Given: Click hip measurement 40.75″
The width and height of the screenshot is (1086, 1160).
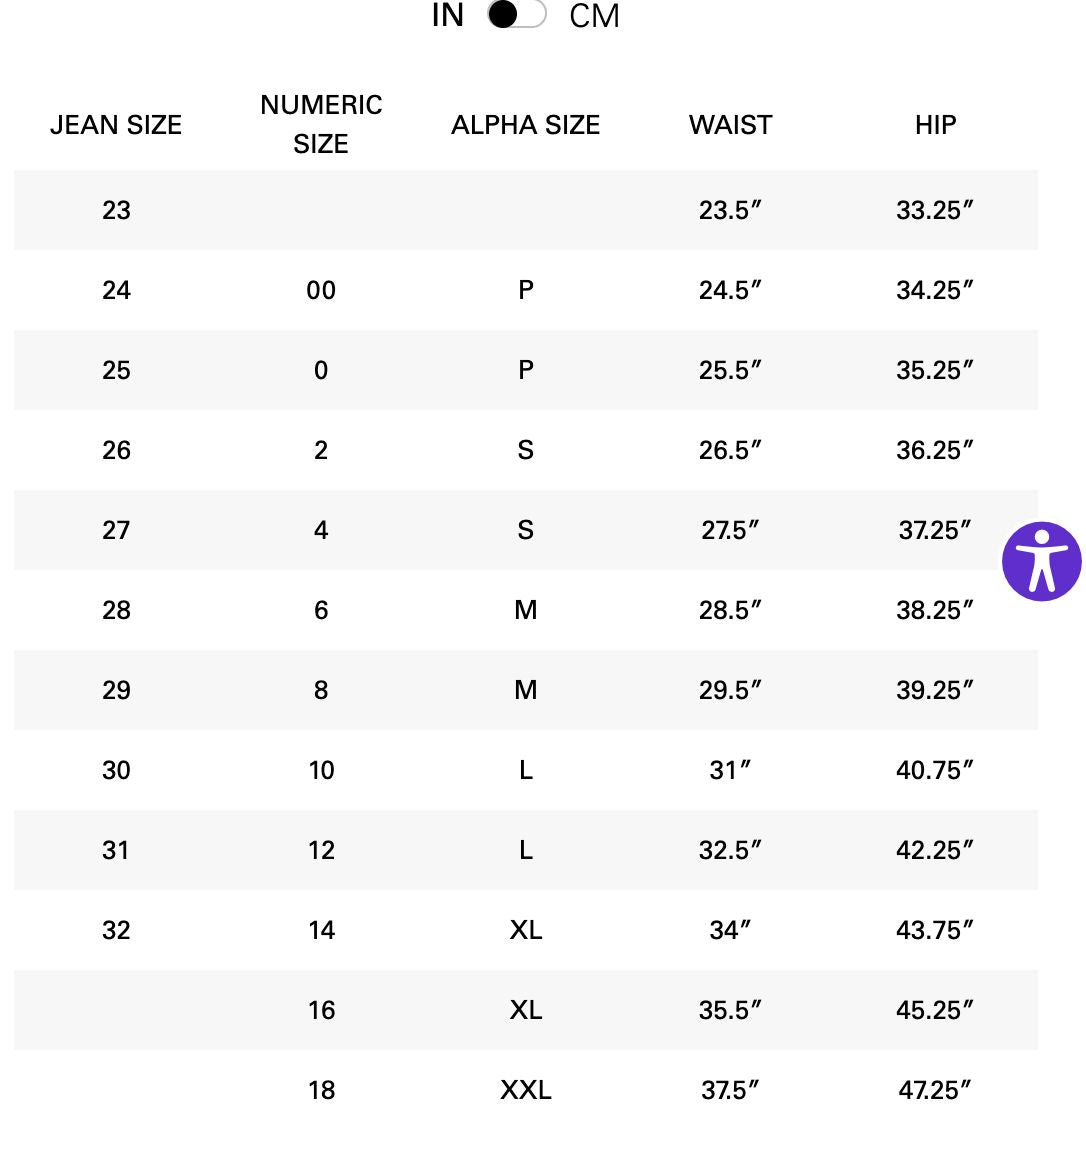Looking at the screenshot, I should point(935,770).
